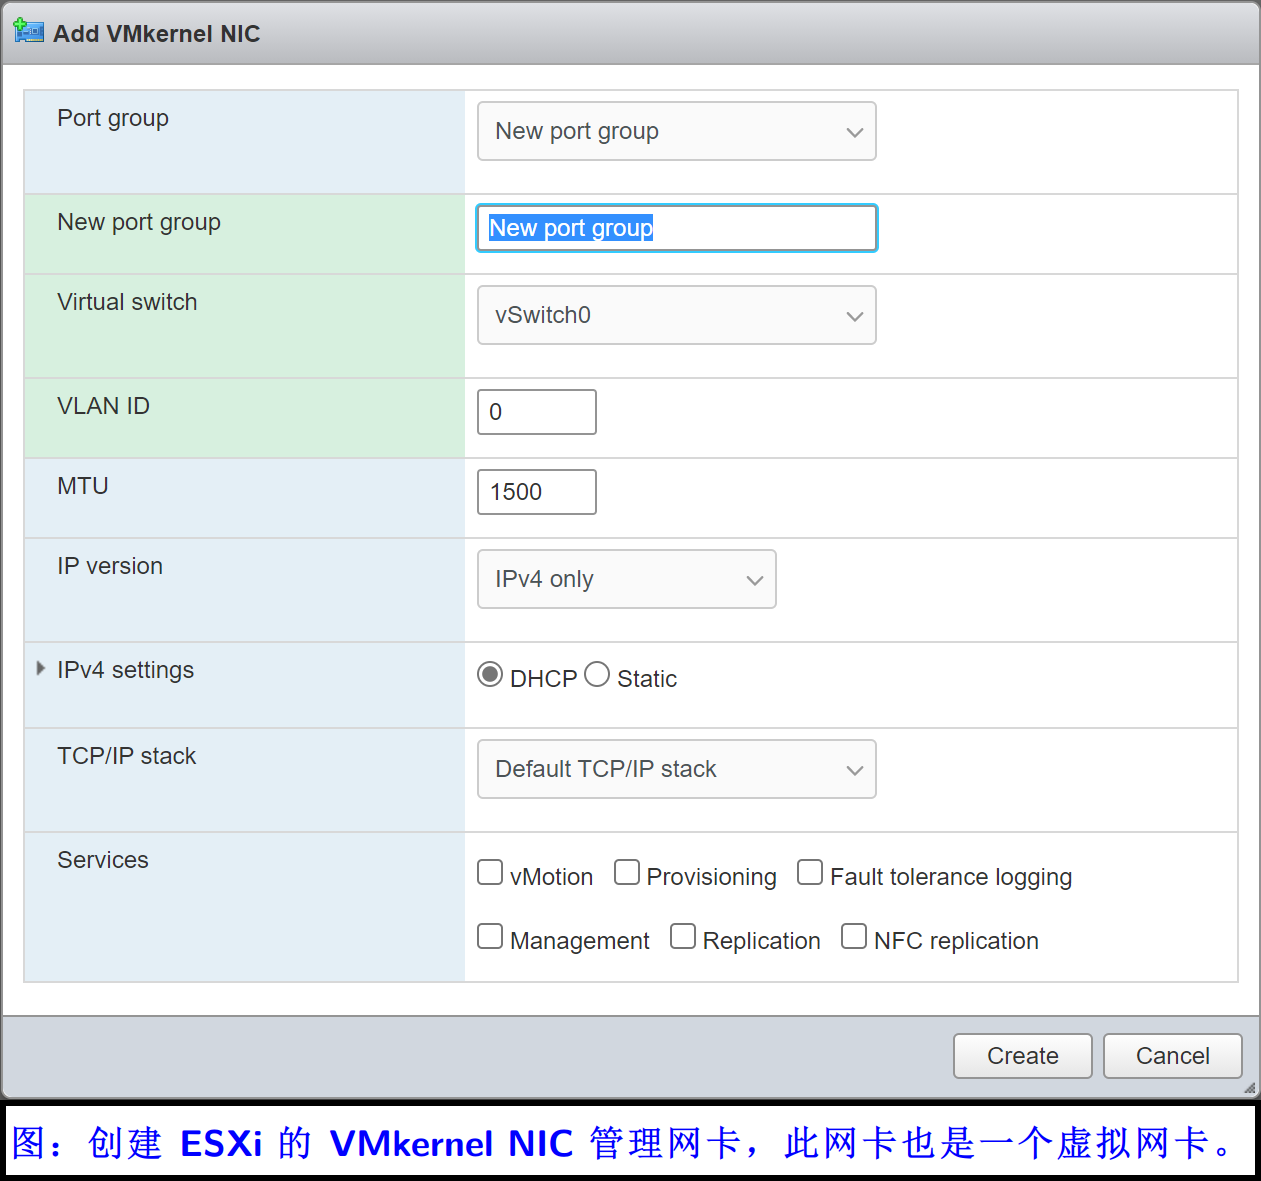Enable NFC replication service
1261x1181 pixels.
coord(855,936)
